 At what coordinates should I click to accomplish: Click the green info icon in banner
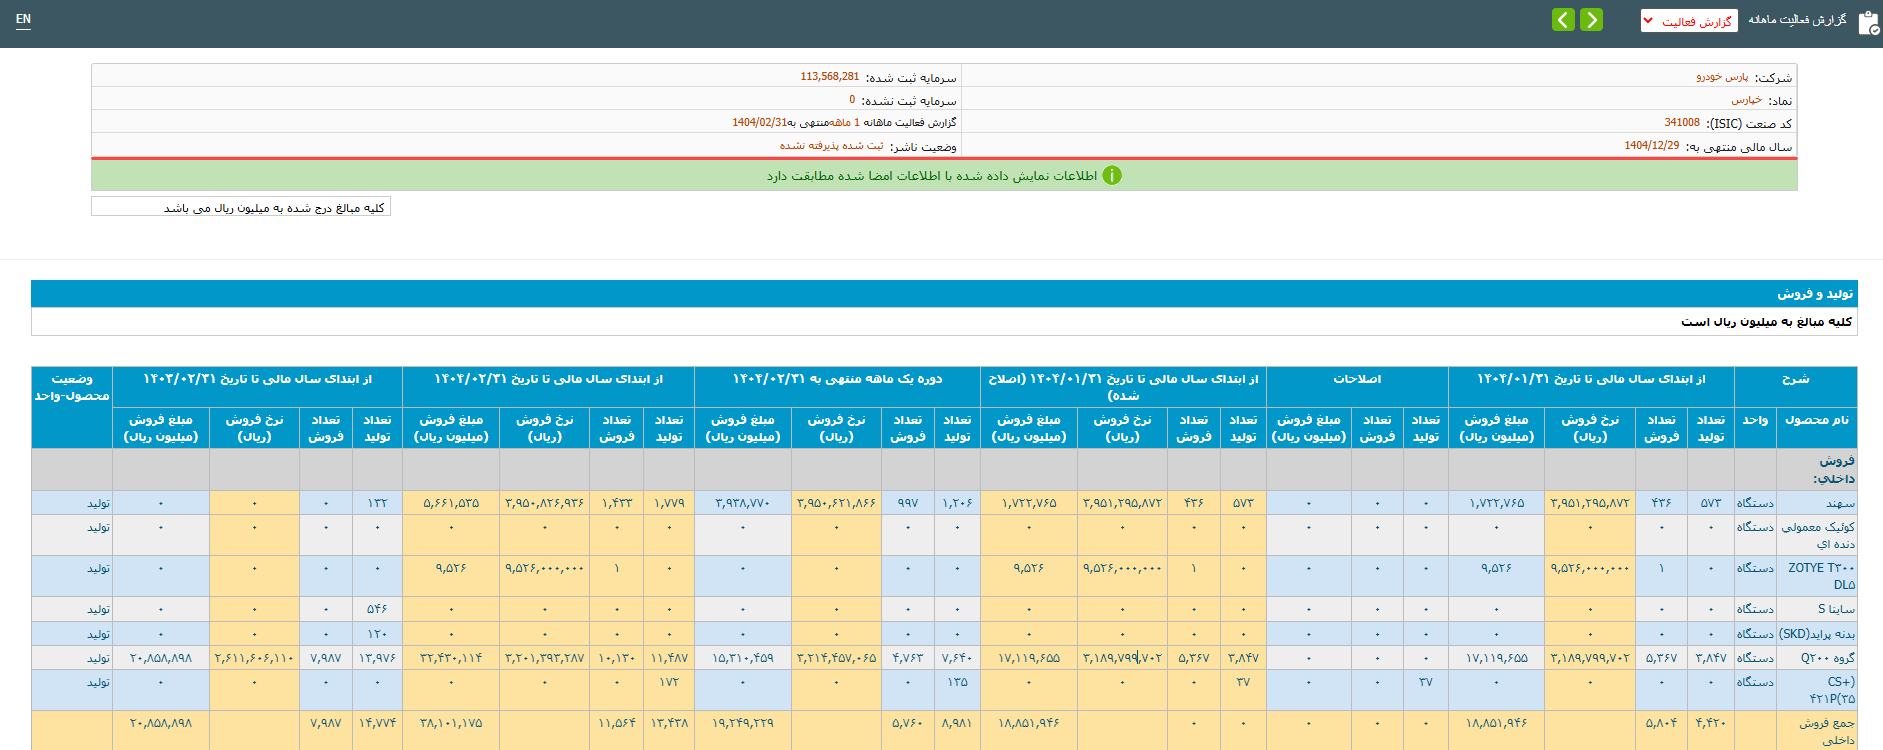pyautogui.click(x=1112, y=176)
